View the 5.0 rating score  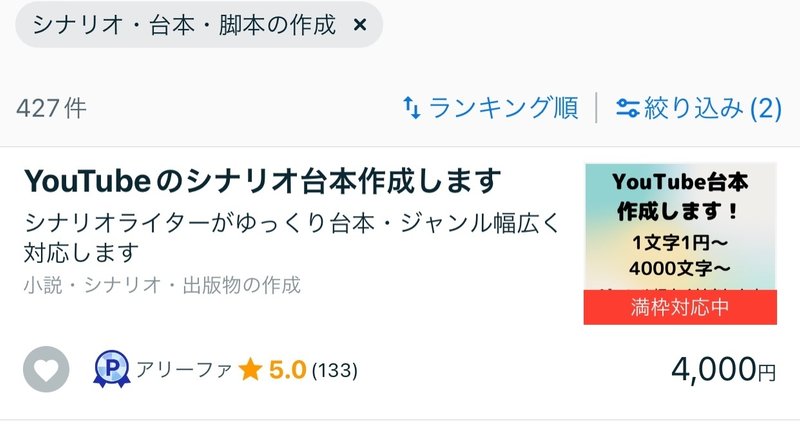point(288,370)
